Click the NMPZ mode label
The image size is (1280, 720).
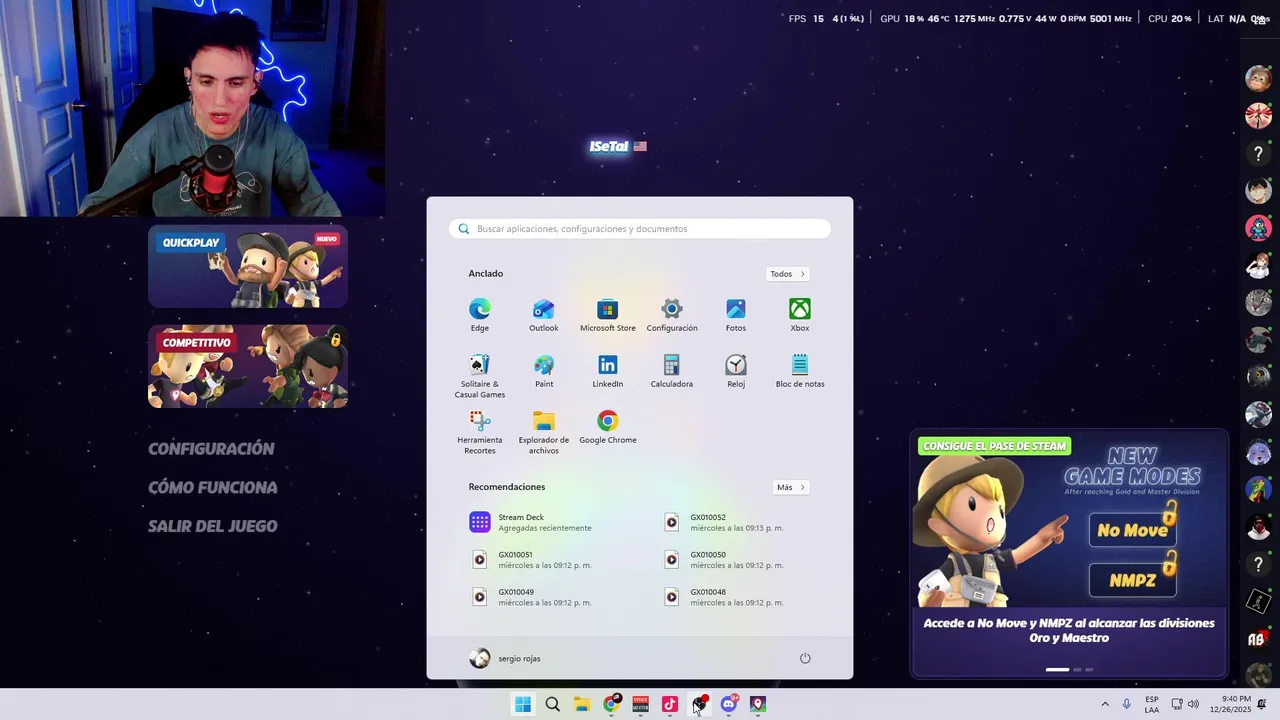click(x=1132, y=580)
